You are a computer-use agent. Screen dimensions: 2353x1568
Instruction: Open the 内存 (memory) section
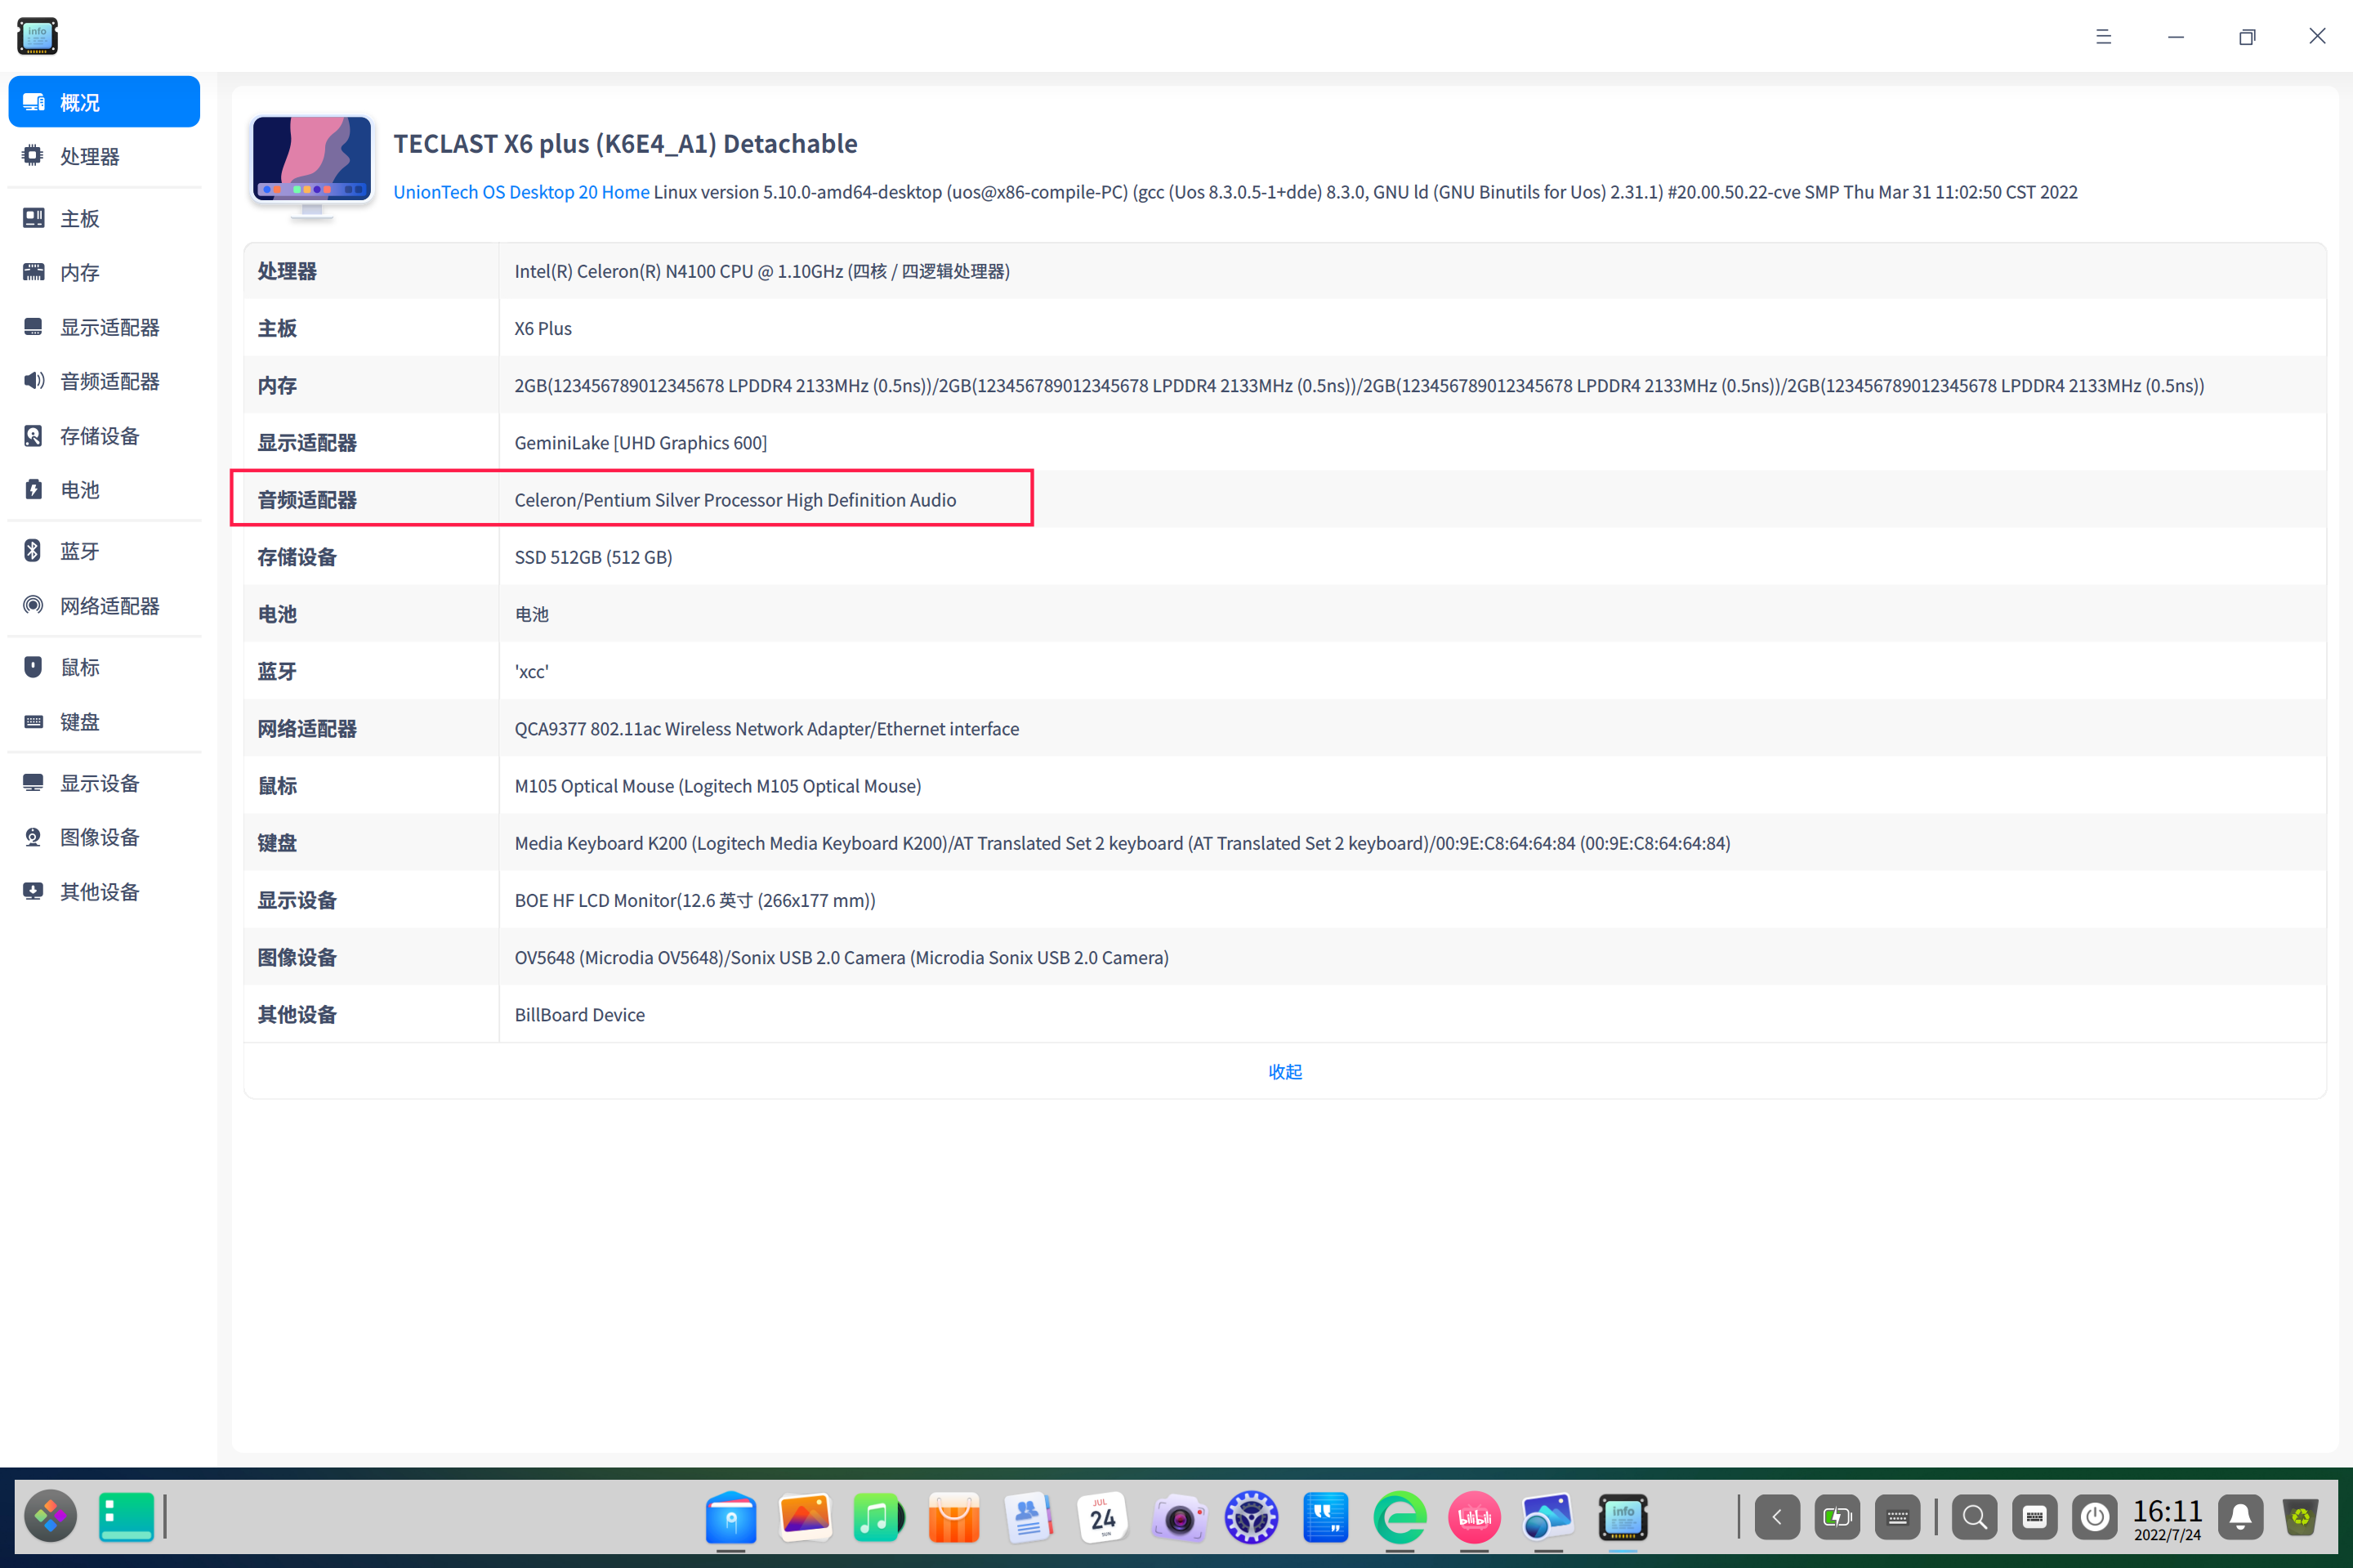(79, 272)
